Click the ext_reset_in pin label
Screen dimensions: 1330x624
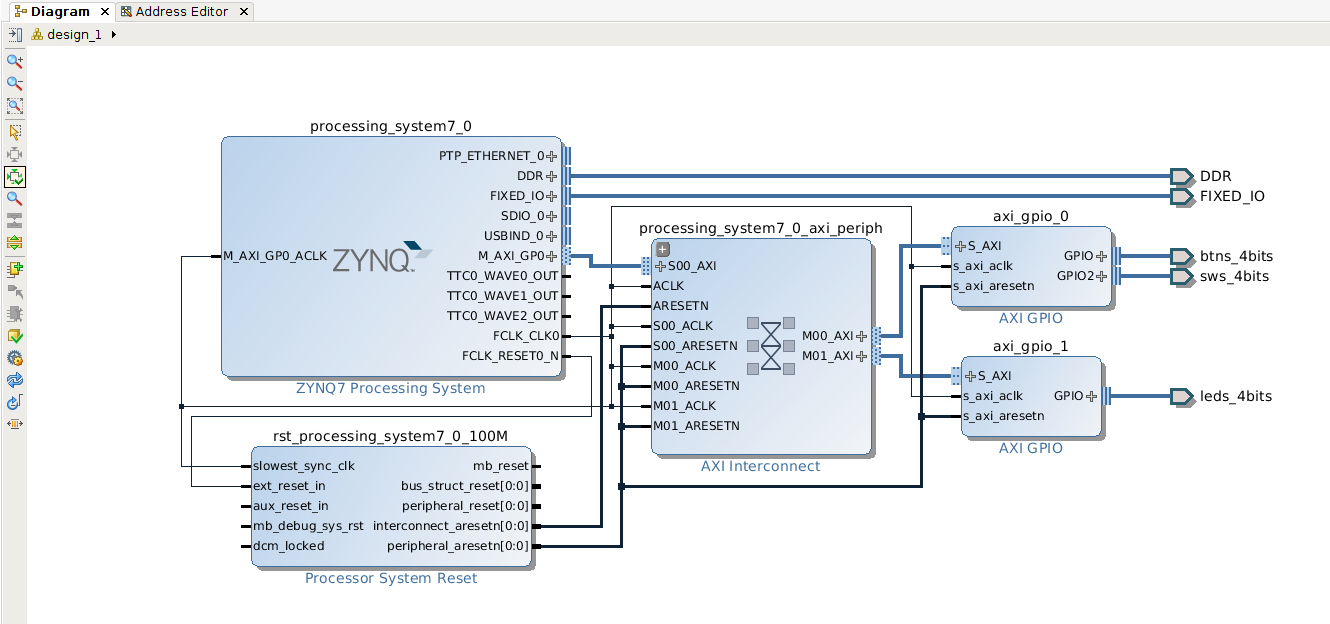[x=289, y=486]
